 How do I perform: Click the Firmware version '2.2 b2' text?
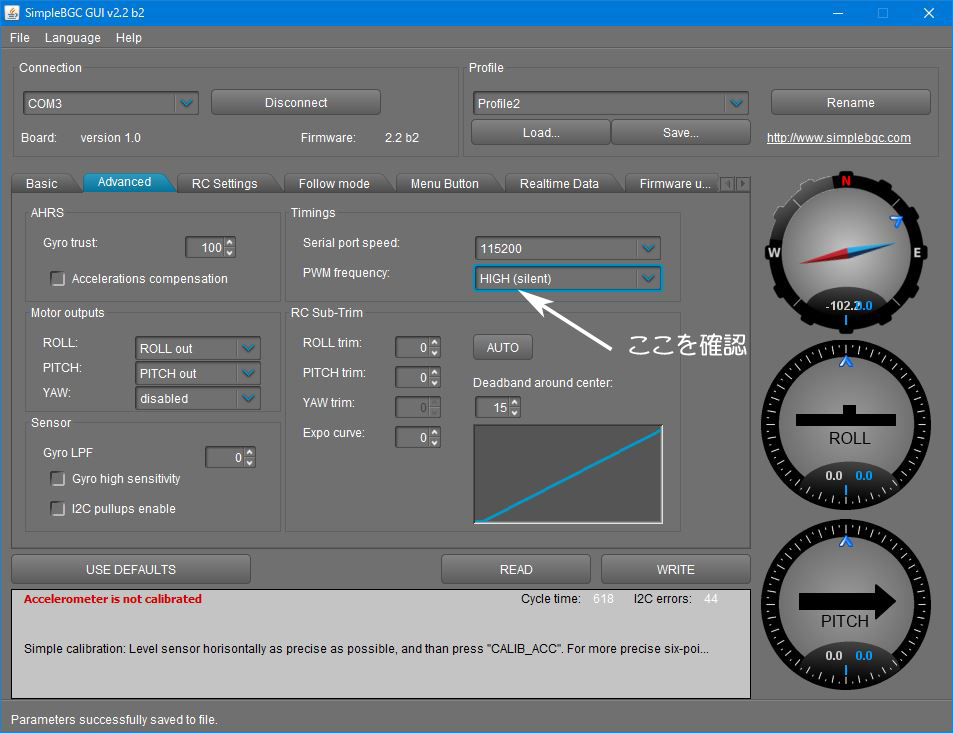402,138
